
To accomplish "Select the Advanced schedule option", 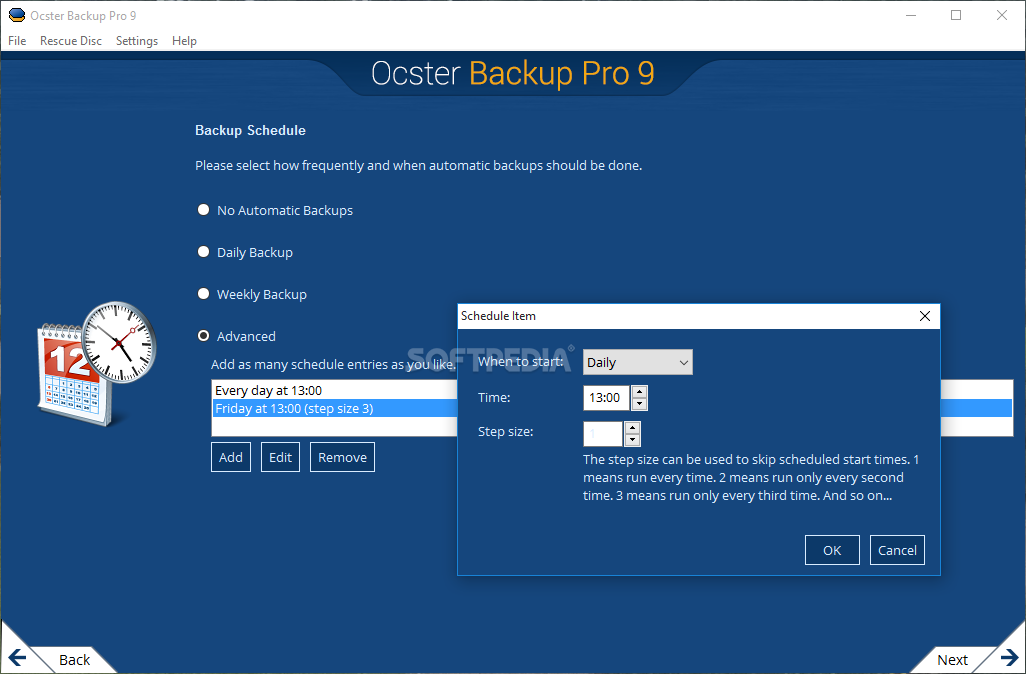I will 203,336.
